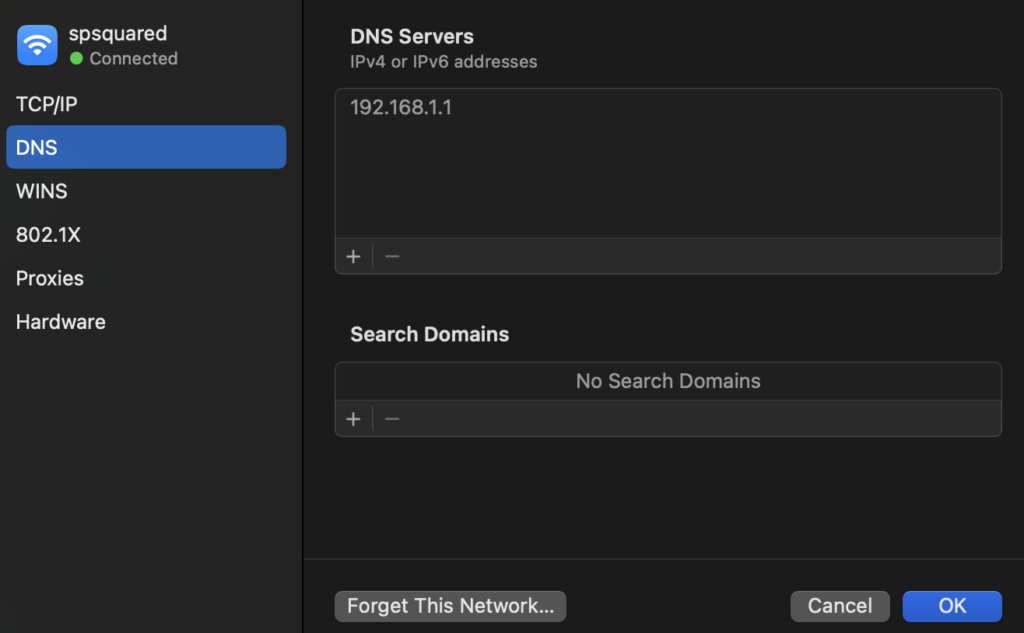Click the spsquared network name
This screenshot has width=1024, height=633.
(x=118, y=33)
